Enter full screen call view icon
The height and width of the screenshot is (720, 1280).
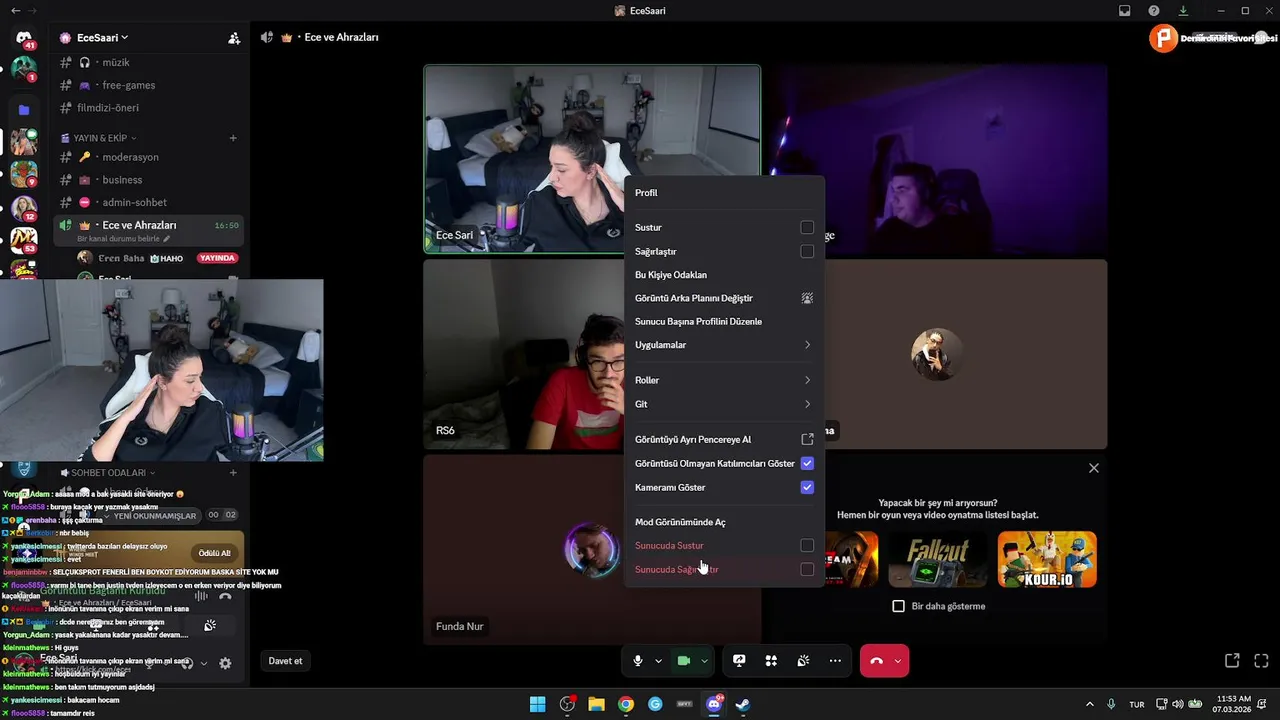click(x=1261, y=661)
